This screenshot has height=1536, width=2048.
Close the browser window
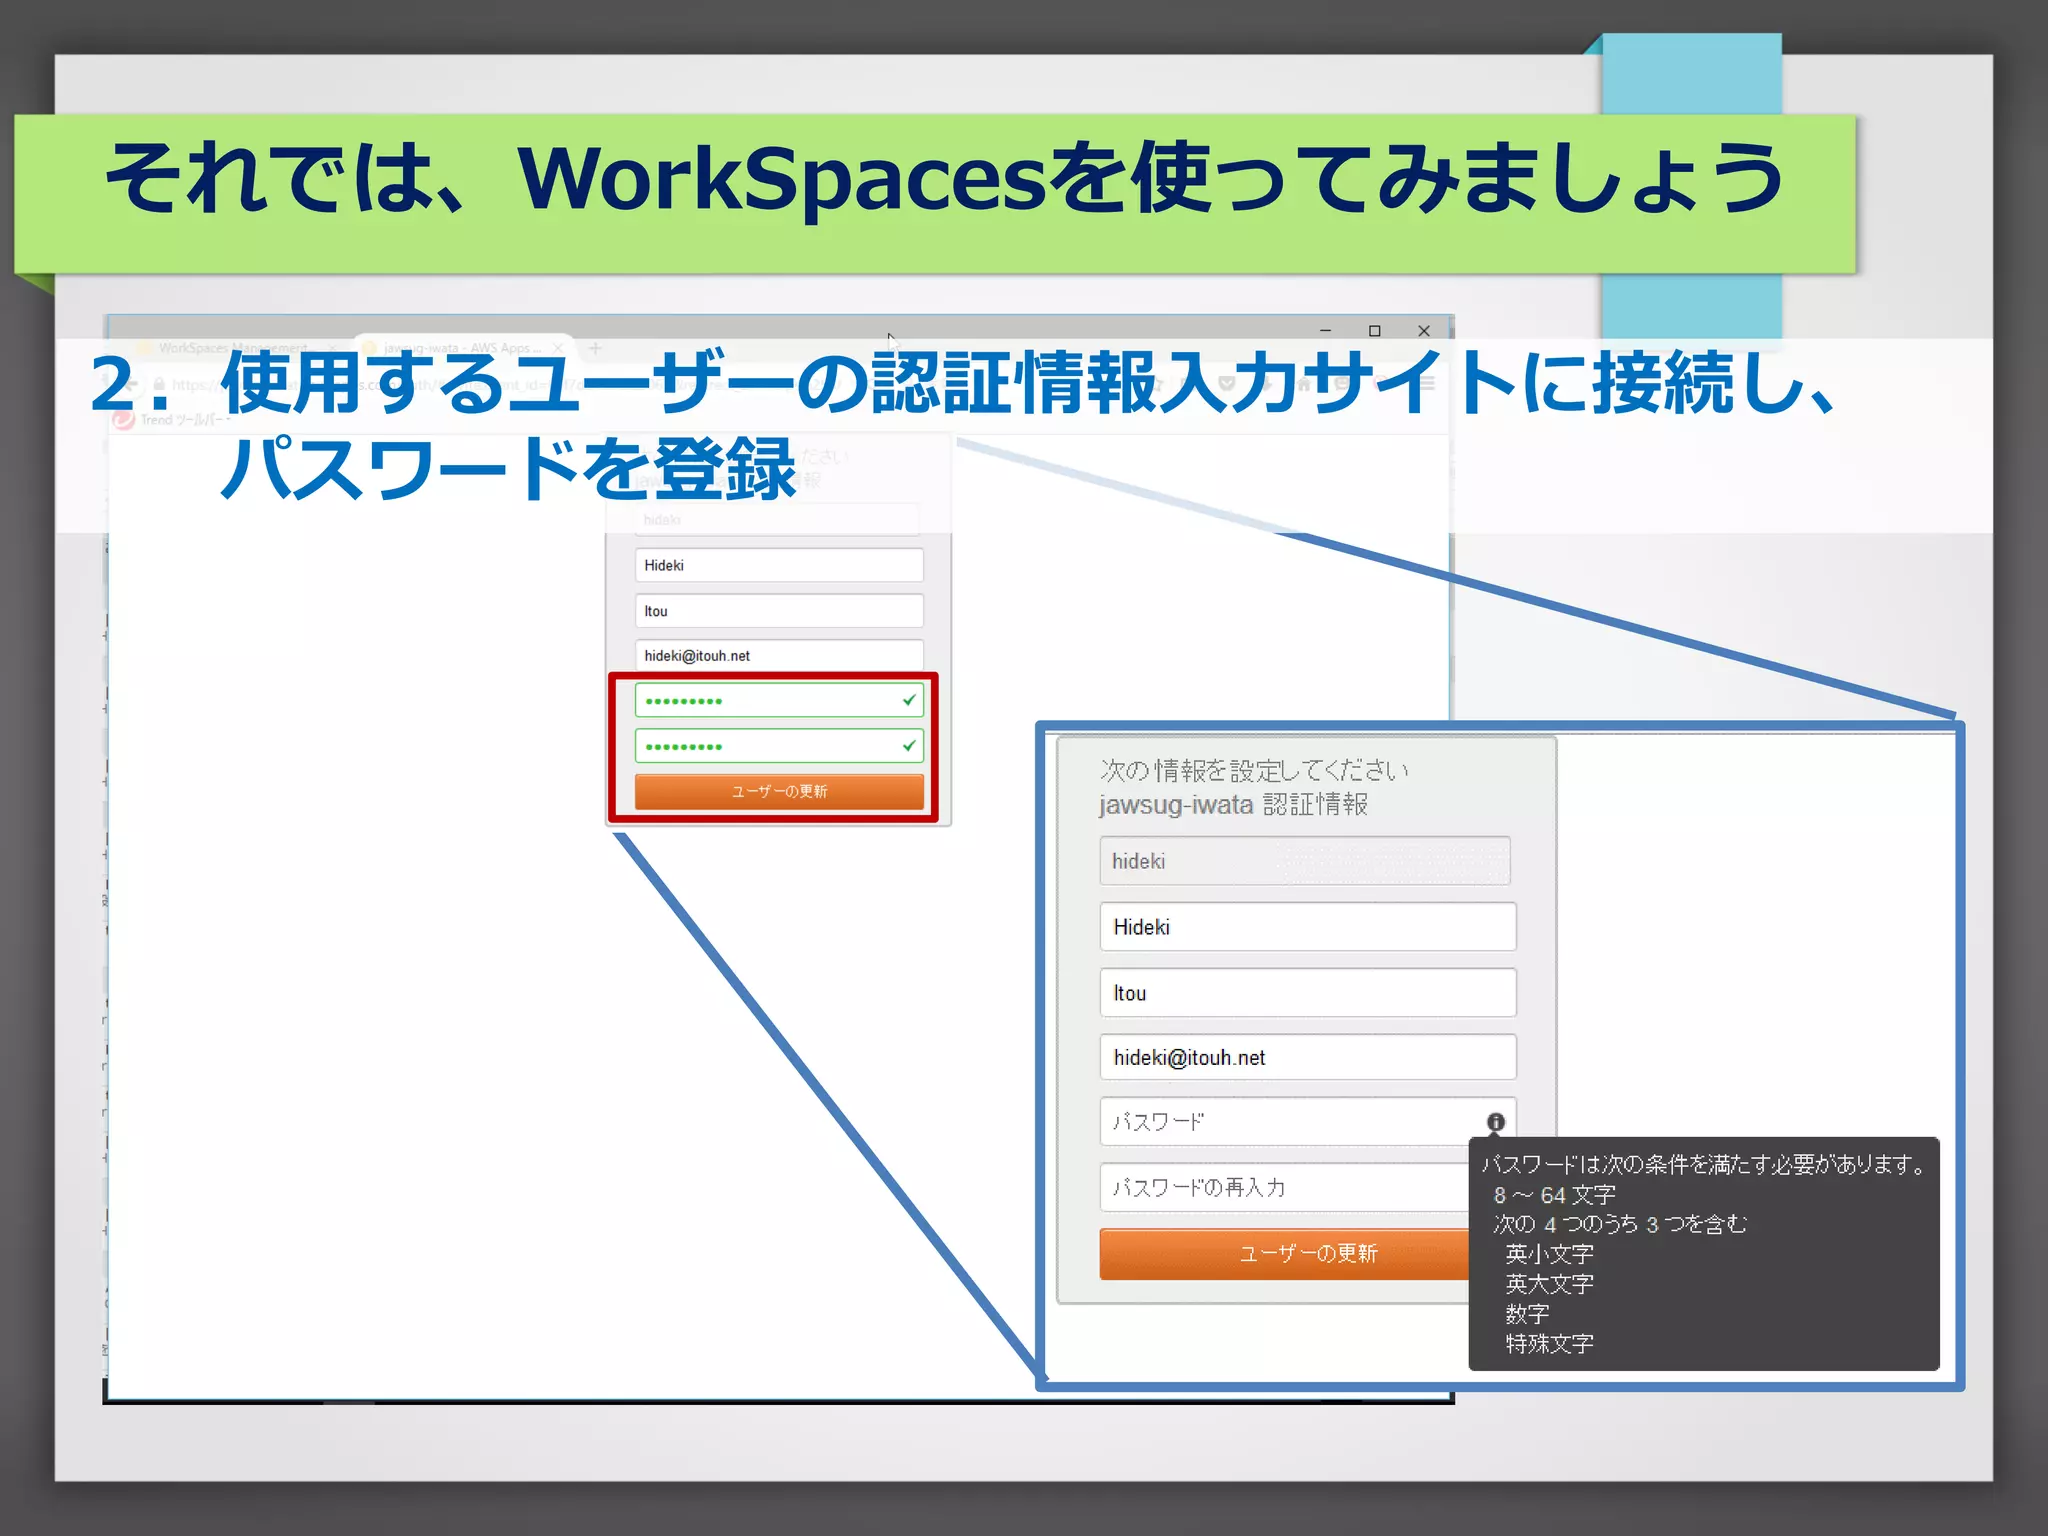[x=1424, y=330]
